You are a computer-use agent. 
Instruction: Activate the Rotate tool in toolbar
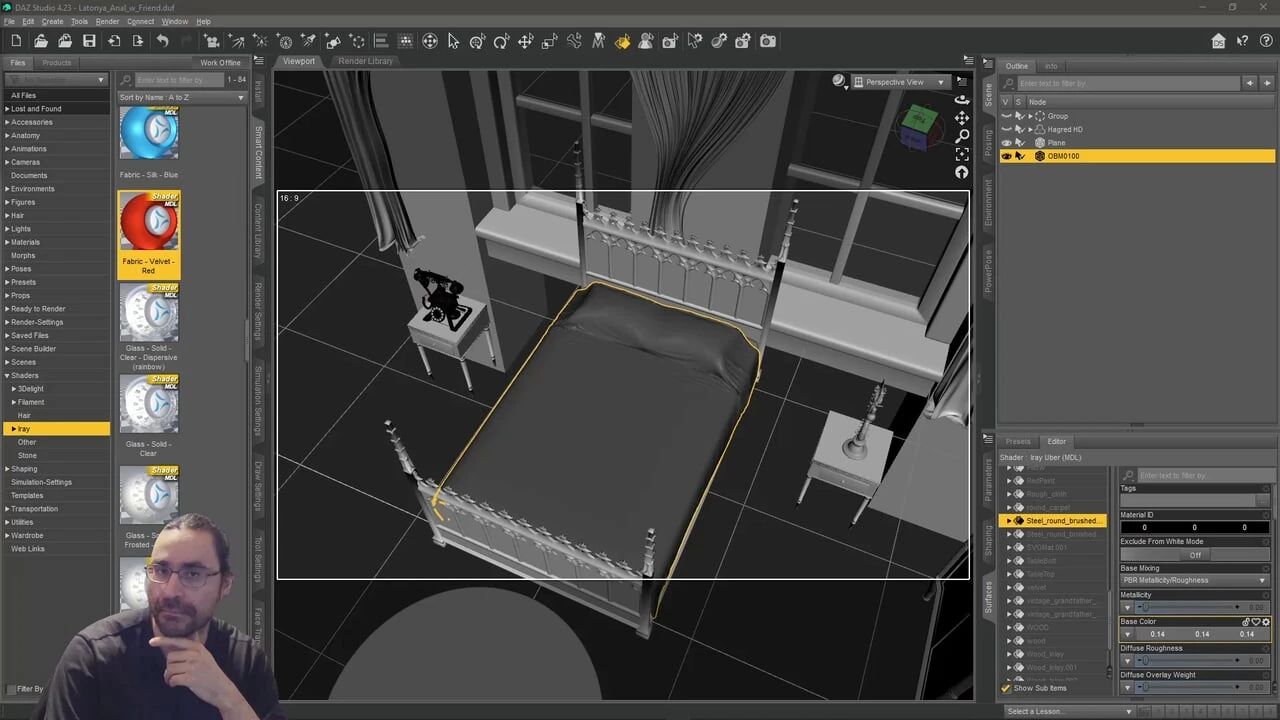501,41
